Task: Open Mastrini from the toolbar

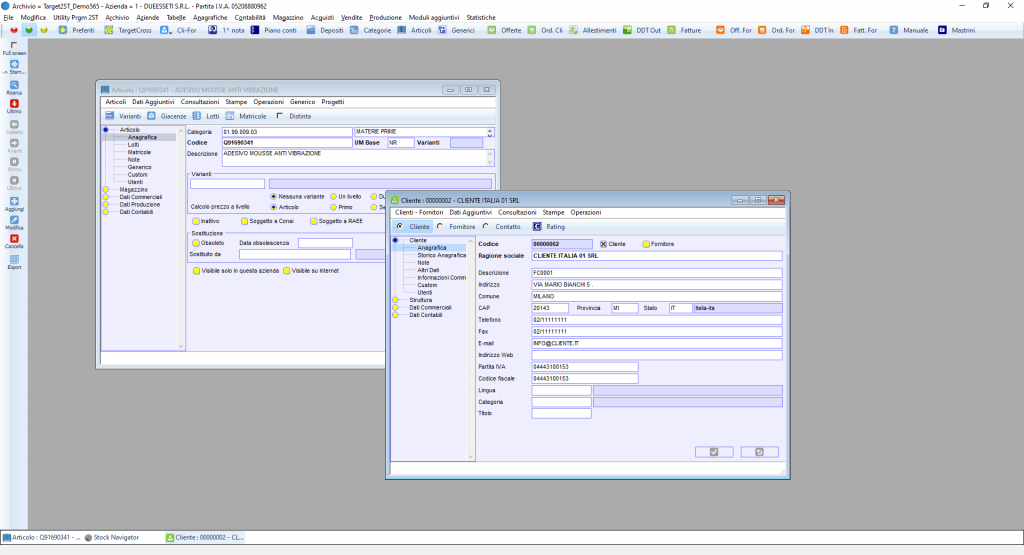Action: (x=956, y=30)
